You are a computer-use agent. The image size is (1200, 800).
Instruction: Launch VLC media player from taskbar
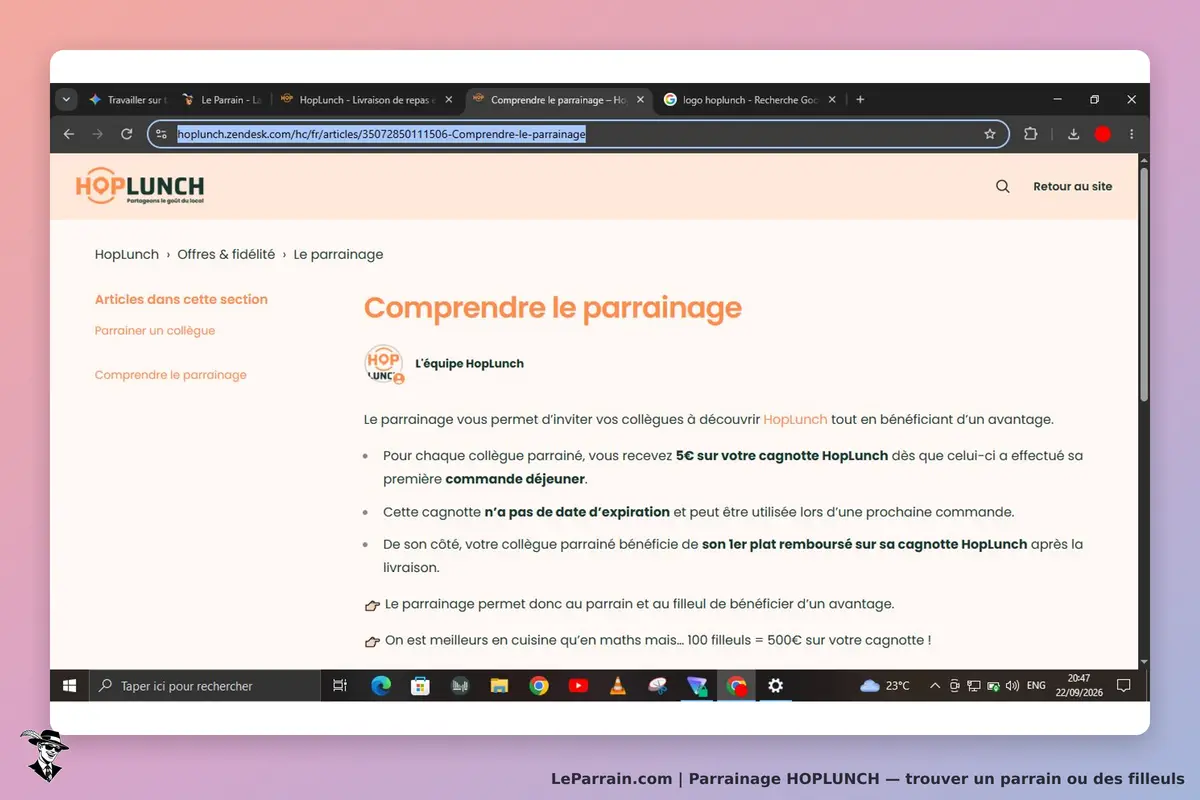pos(618,686)
